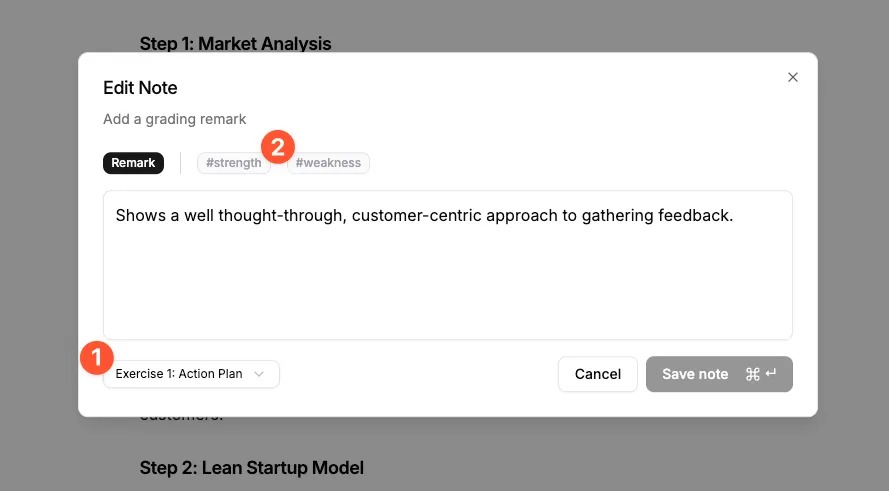Click the vertical divider beside Remark pill
This screenshot has width=889, height=491.
coord(180,163)
